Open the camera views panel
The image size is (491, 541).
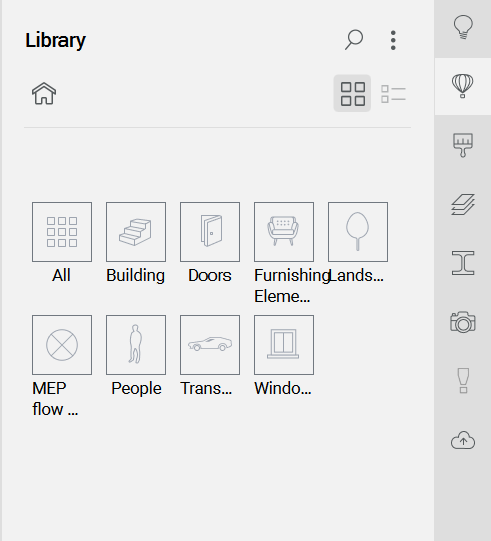coord(463,322)
